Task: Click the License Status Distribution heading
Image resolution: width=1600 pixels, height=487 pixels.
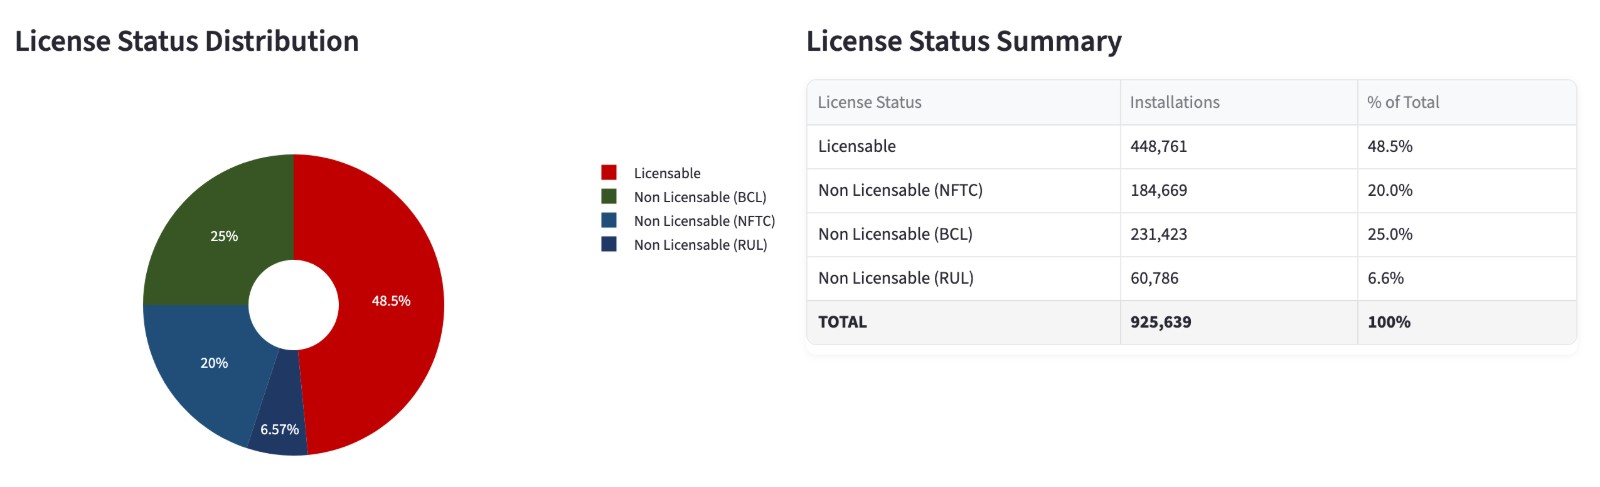Action: point(187,41)
